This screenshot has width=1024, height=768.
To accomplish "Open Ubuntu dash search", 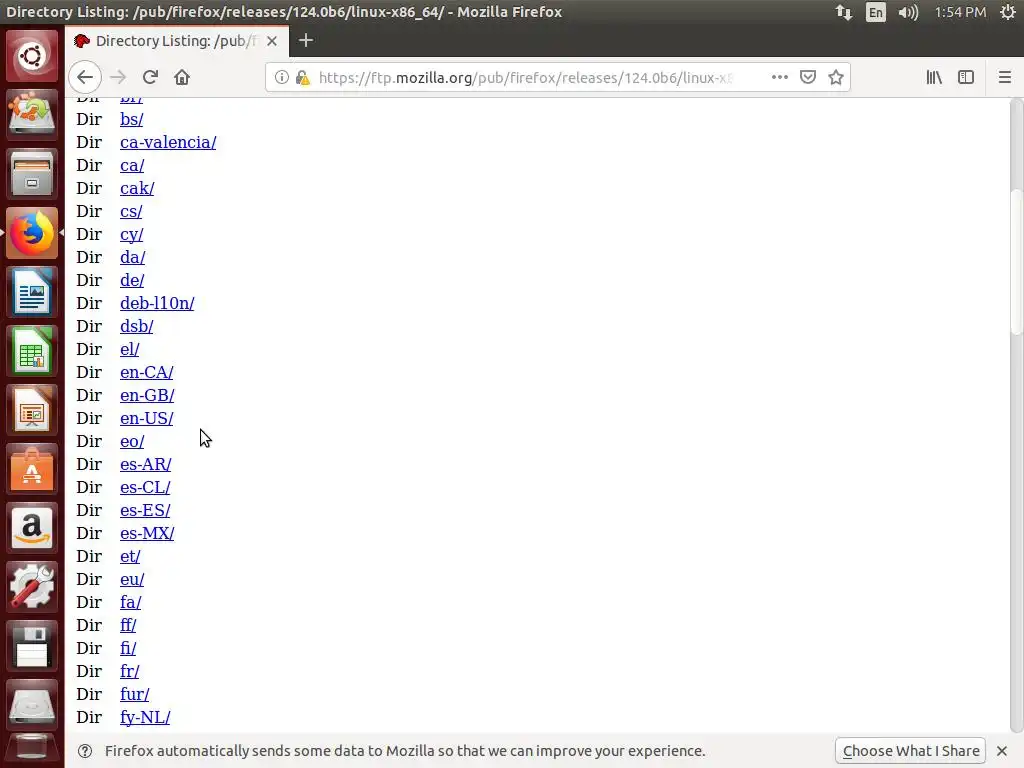I will click(x=32, y=56).
